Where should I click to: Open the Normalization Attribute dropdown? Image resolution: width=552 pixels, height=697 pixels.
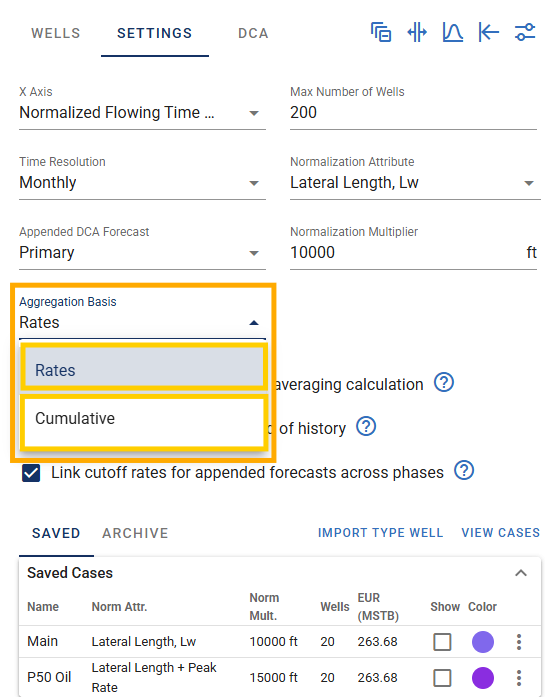click(415, 183)
